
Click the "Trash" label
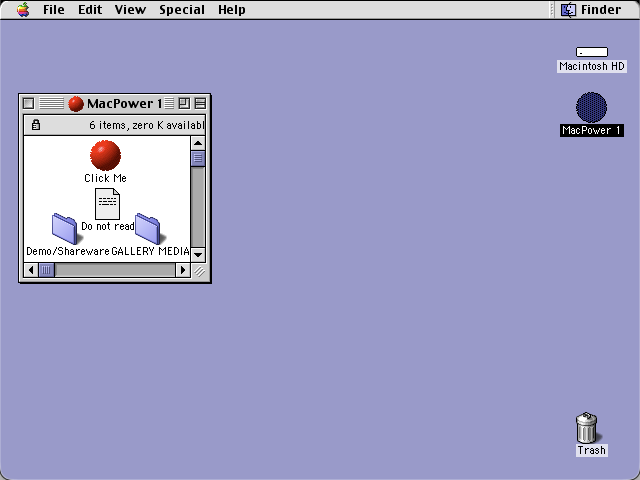coord(591,450)
